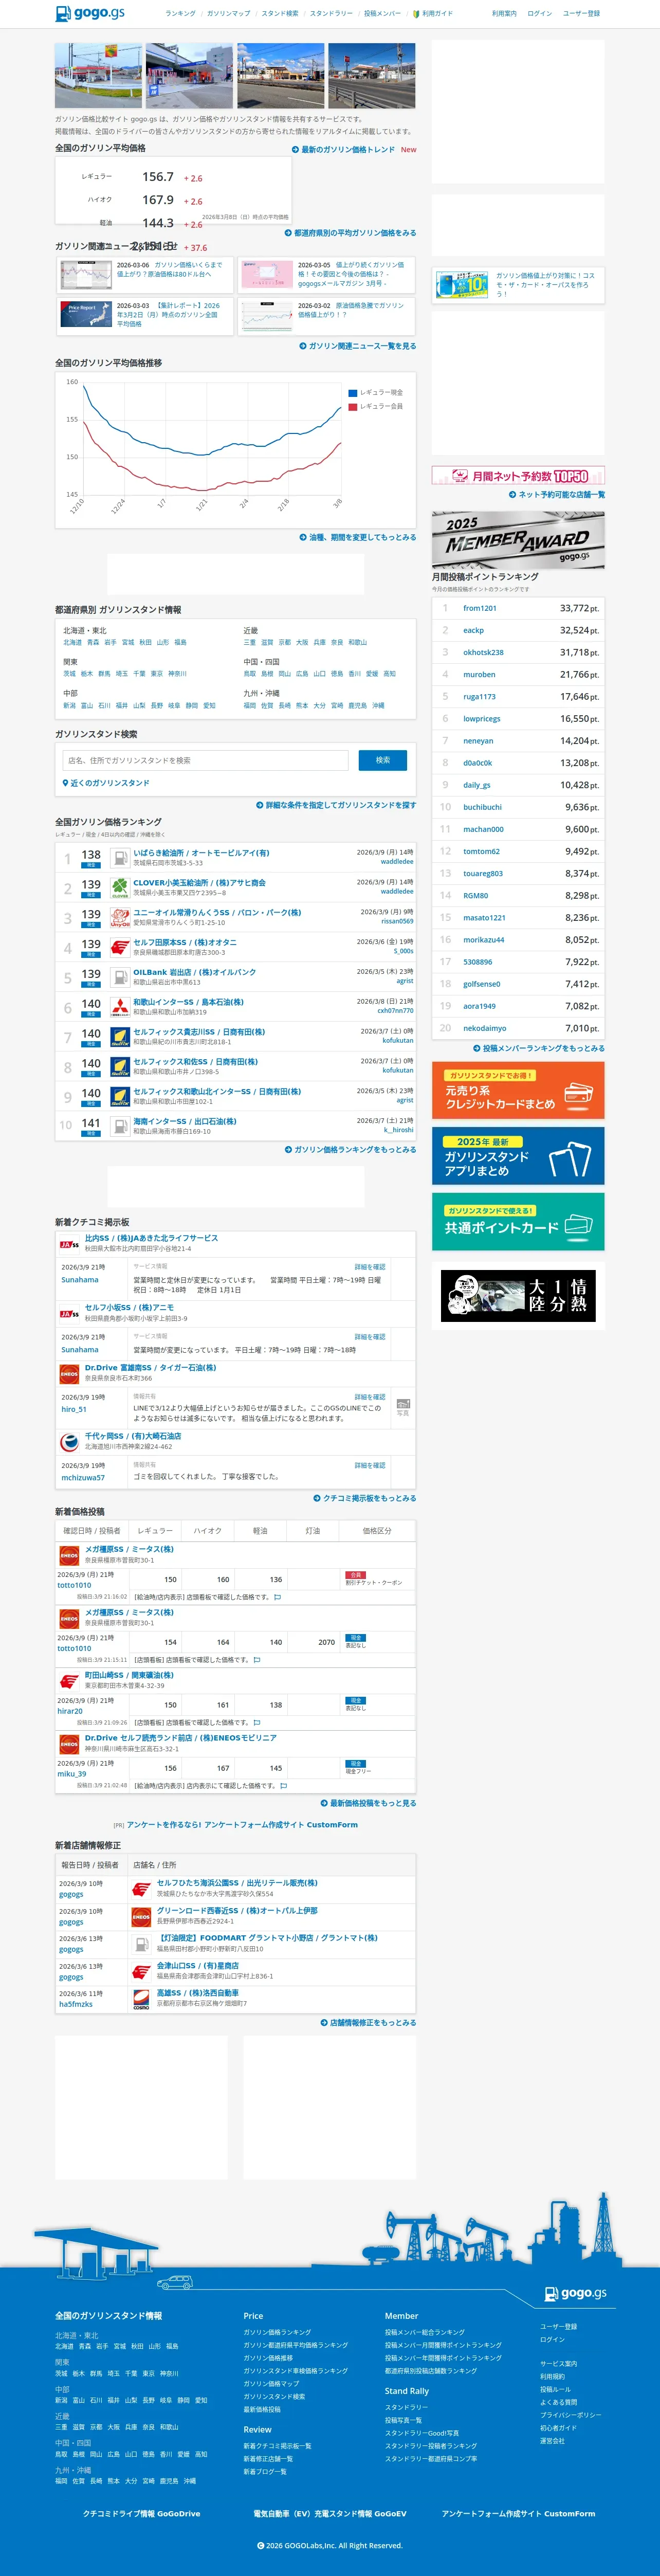Click the ENEOS logo for グリーンロード西春近SS
660x2576 pixels.
(141, 1917)
